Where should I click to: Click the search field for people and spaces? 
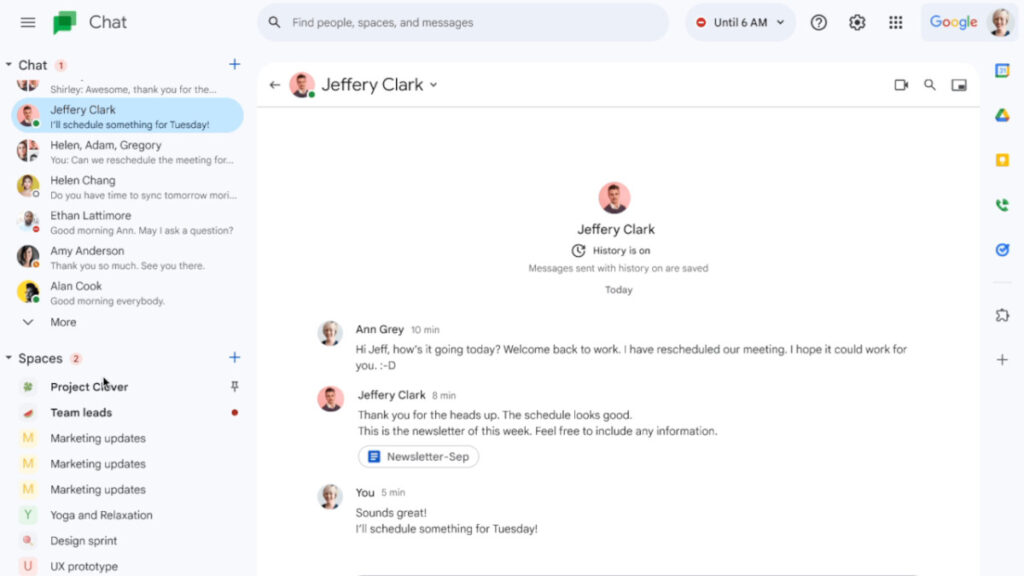click(463, 22)
